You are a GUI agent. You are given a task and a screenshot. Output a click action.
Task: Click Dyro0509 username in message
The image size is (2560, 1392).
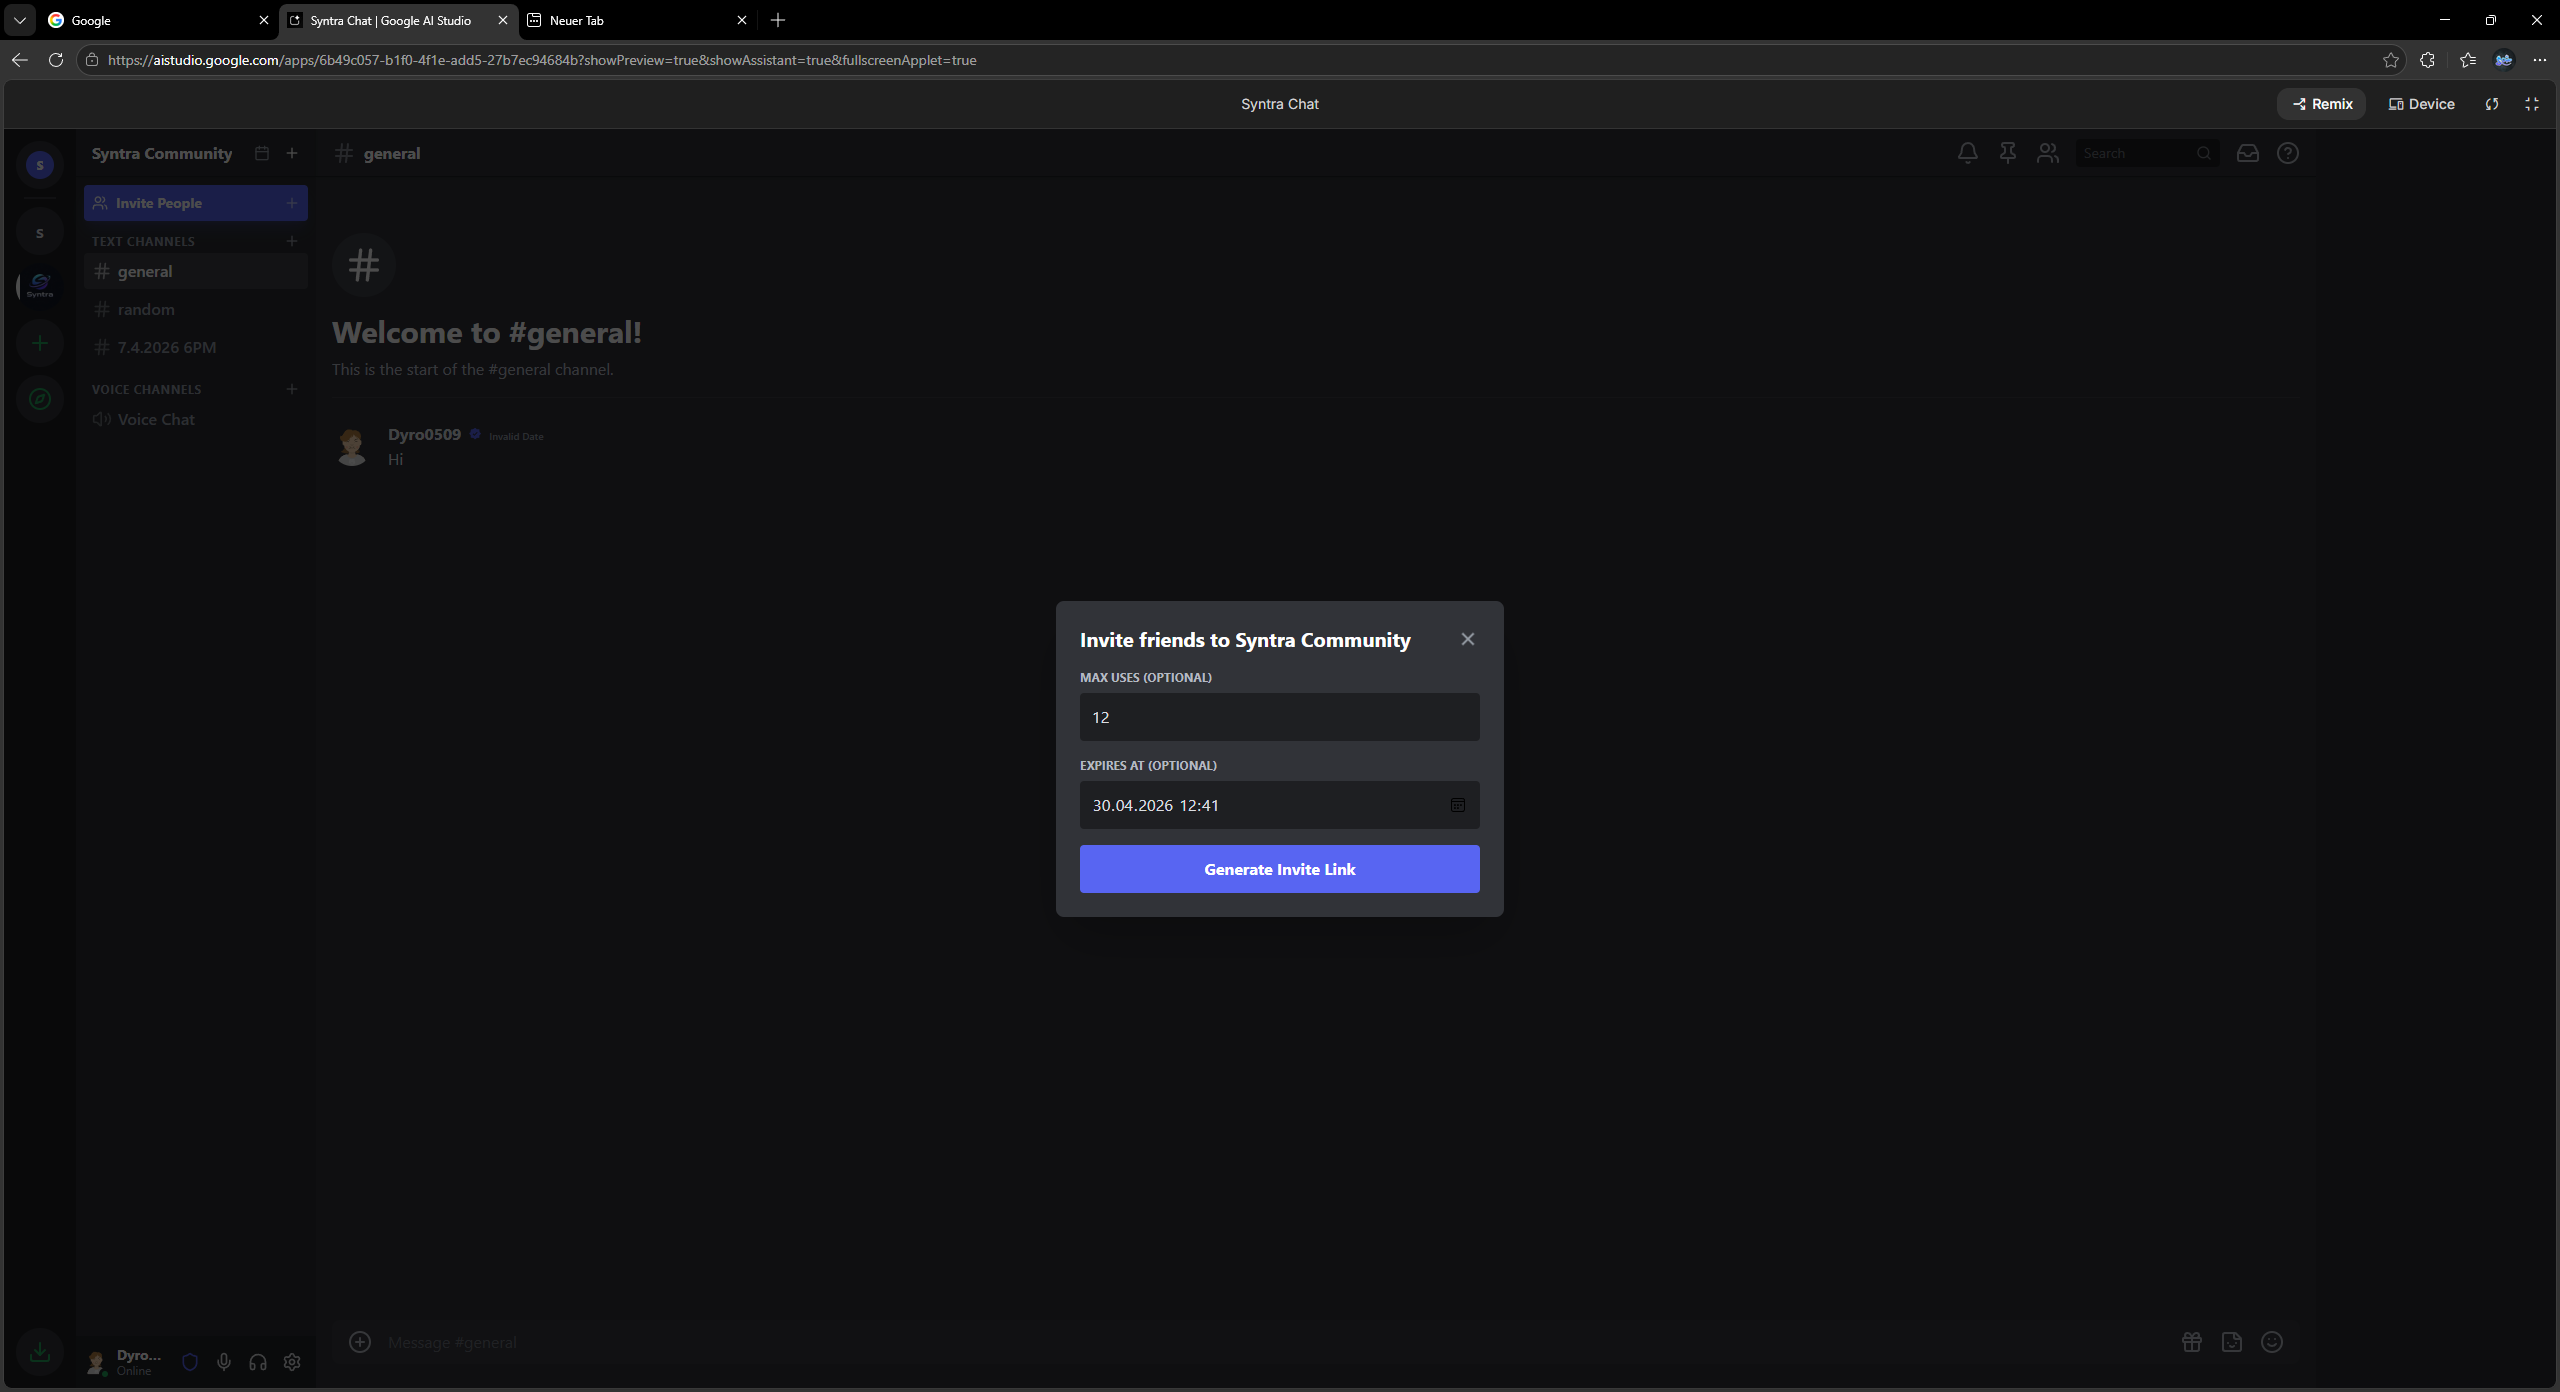tap(424, 434)
